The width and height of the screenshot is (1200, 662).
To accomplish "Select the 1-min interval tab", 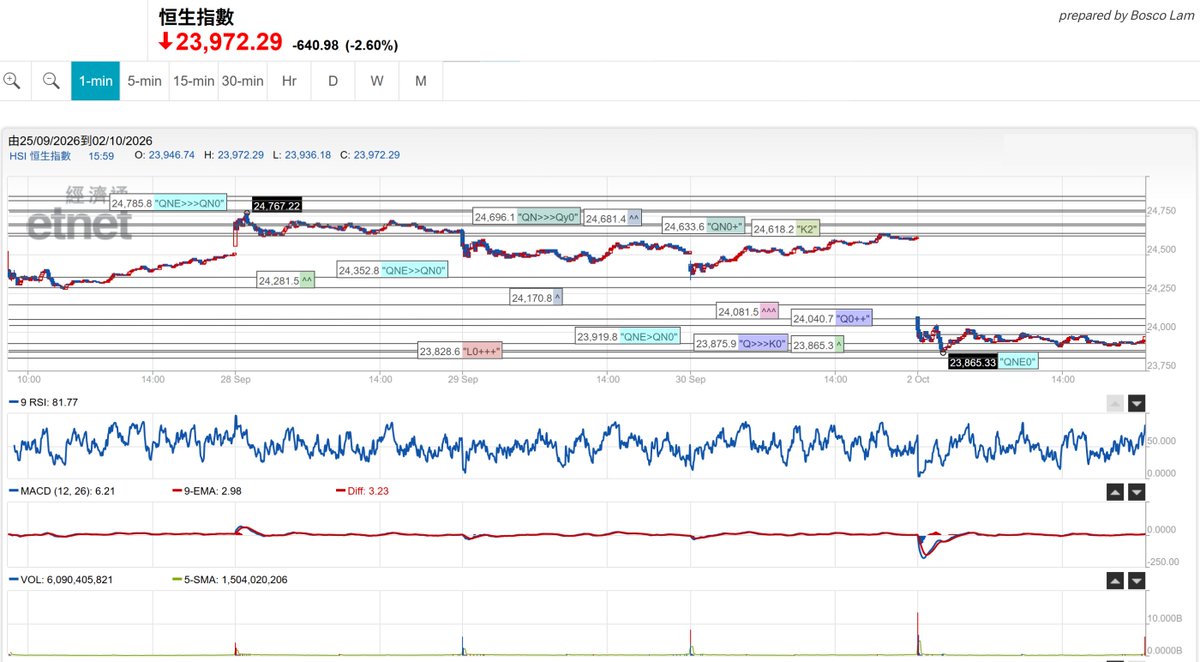I will tap(96, 81).
